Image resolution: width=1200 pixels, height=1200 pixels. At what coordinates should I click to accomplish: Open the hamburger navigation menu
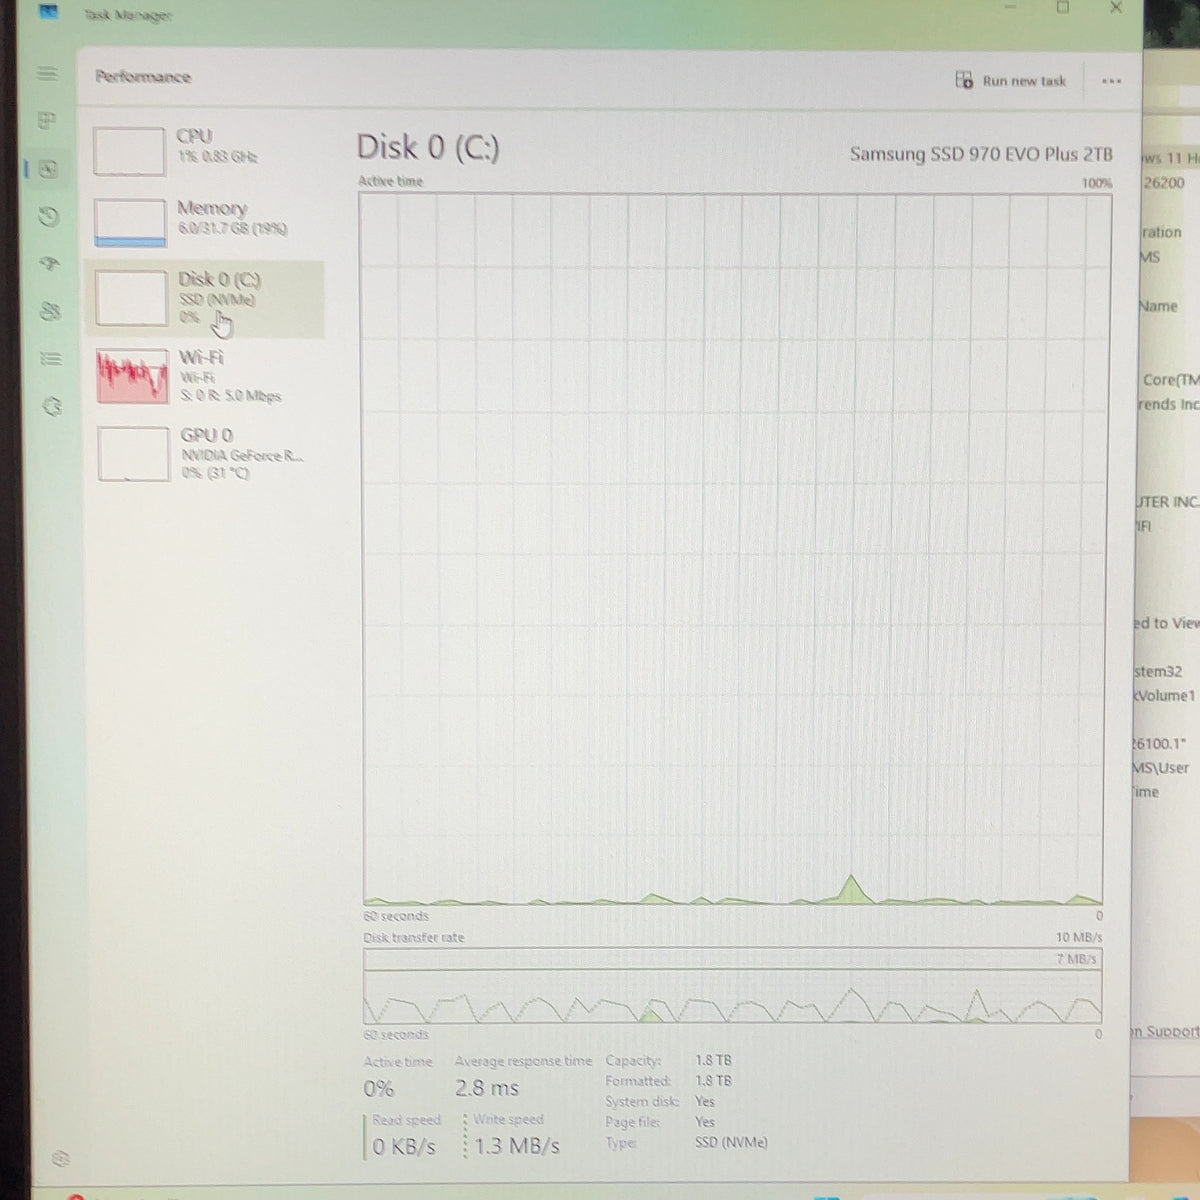click(x=47, y=73)
